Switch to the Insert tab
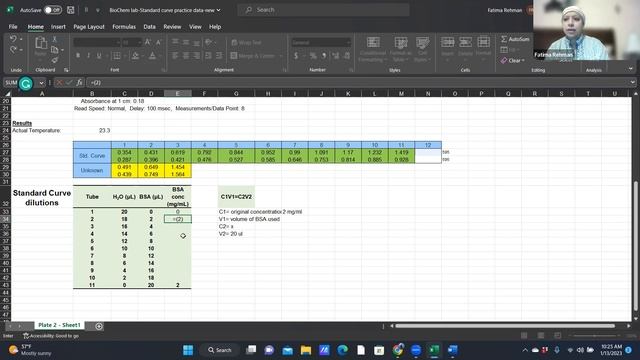640x360 pixels. pos(58,27)
